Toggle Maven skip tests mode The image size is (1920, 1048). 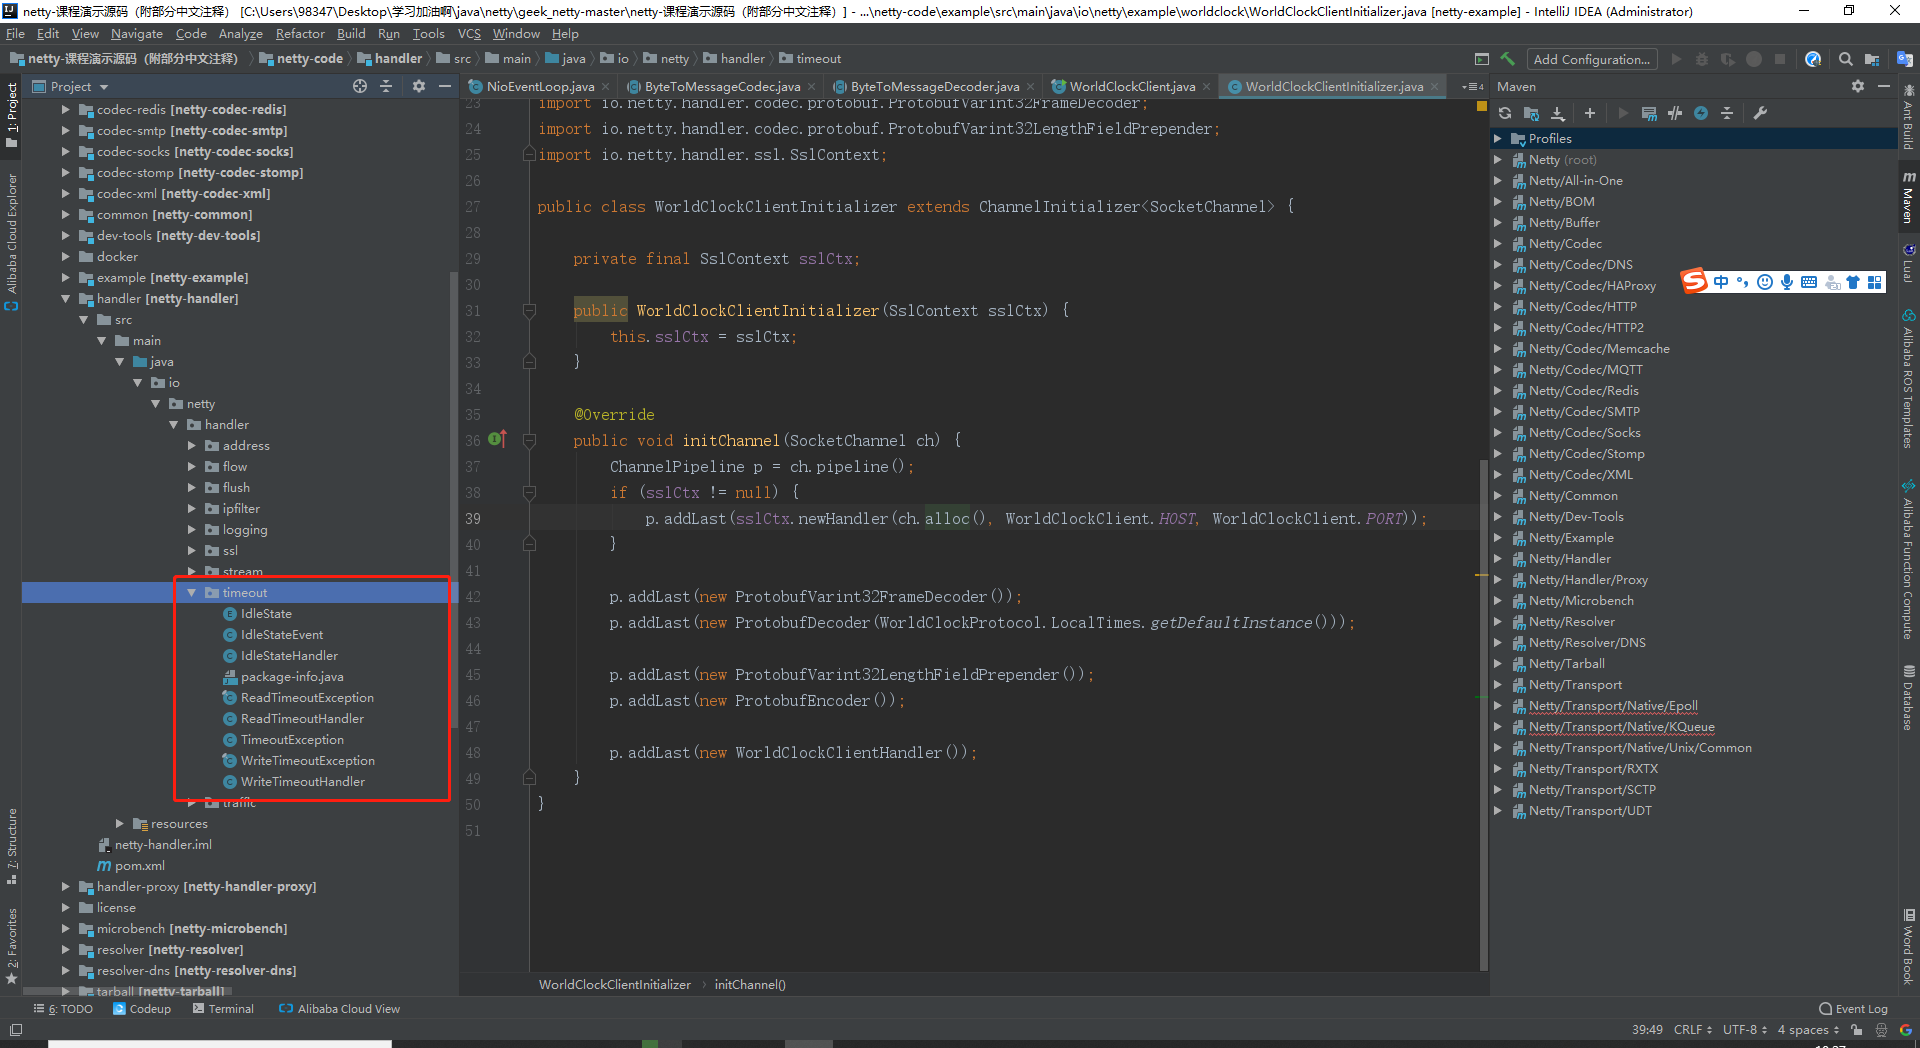(x=1701, y=113)
